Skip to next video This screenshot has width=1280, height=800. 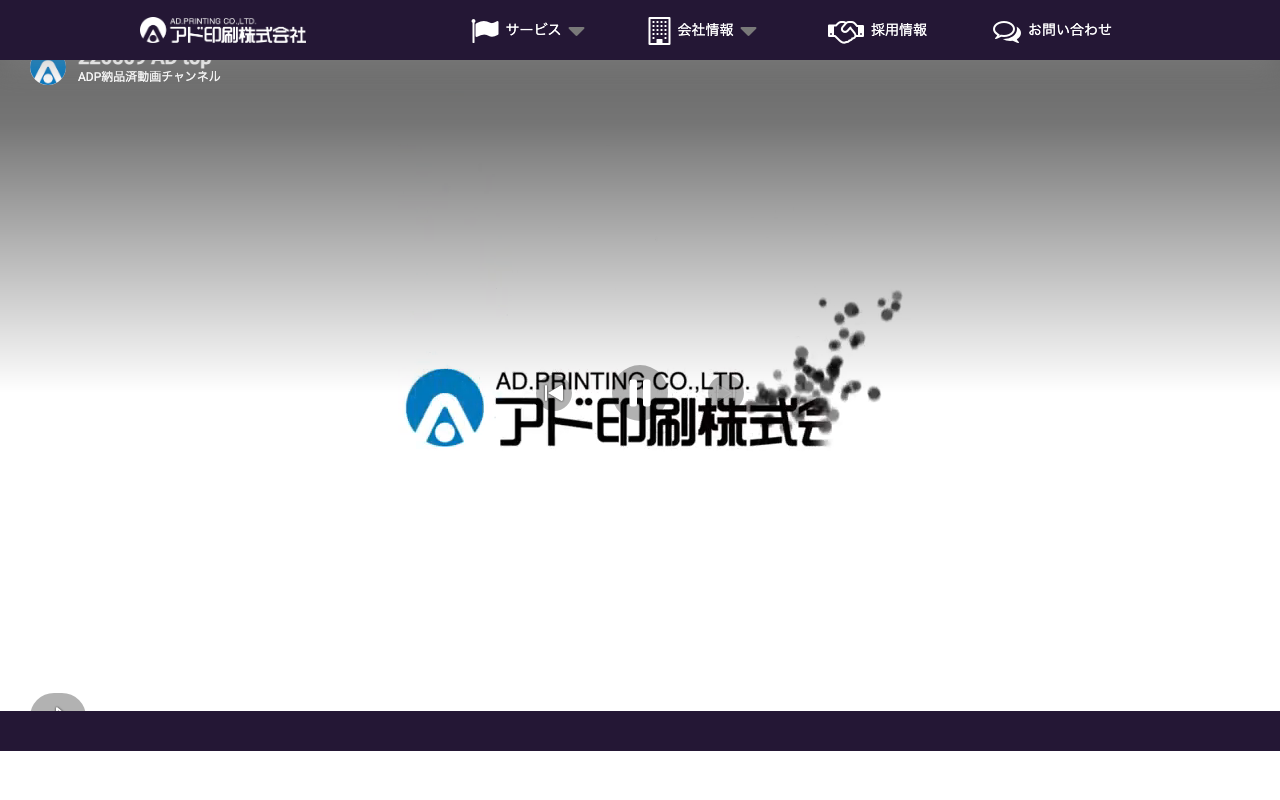pyautogui.click(x=726, y=393)
